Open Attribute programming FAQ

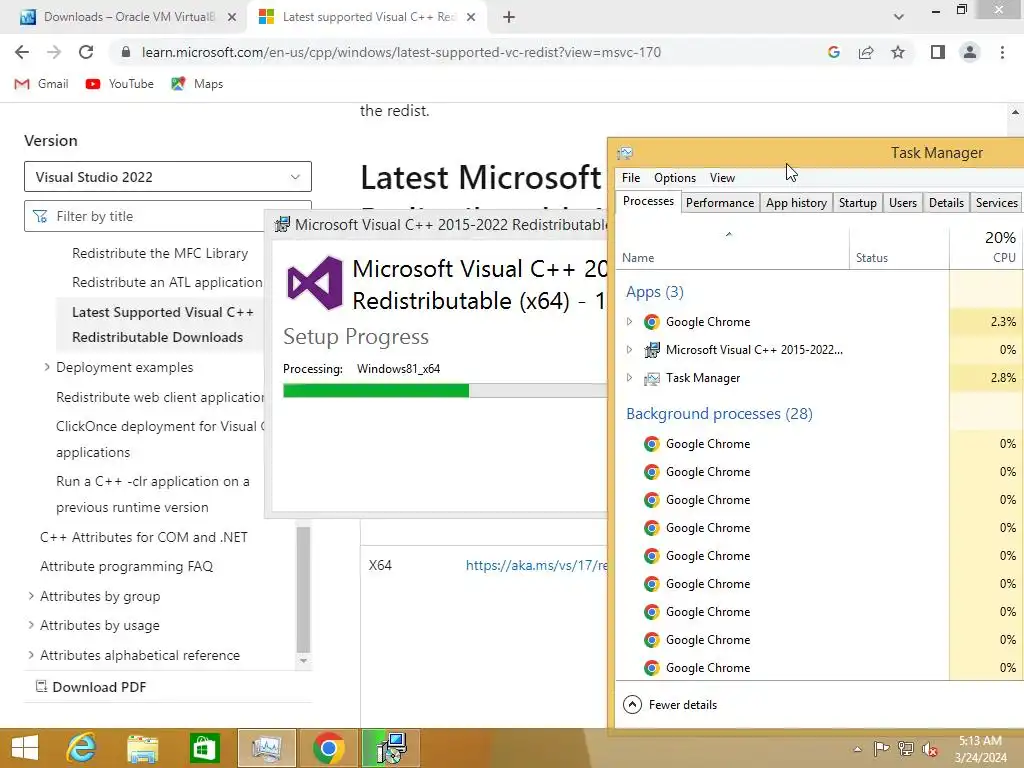126,566
